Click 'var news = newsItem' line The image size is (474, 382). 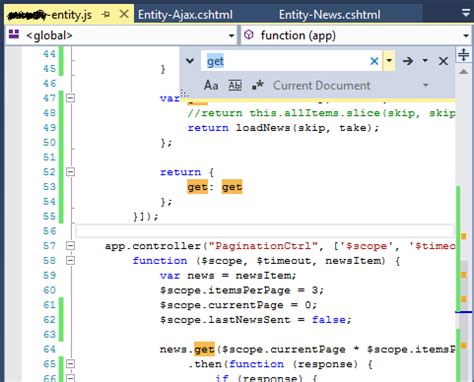228,276
